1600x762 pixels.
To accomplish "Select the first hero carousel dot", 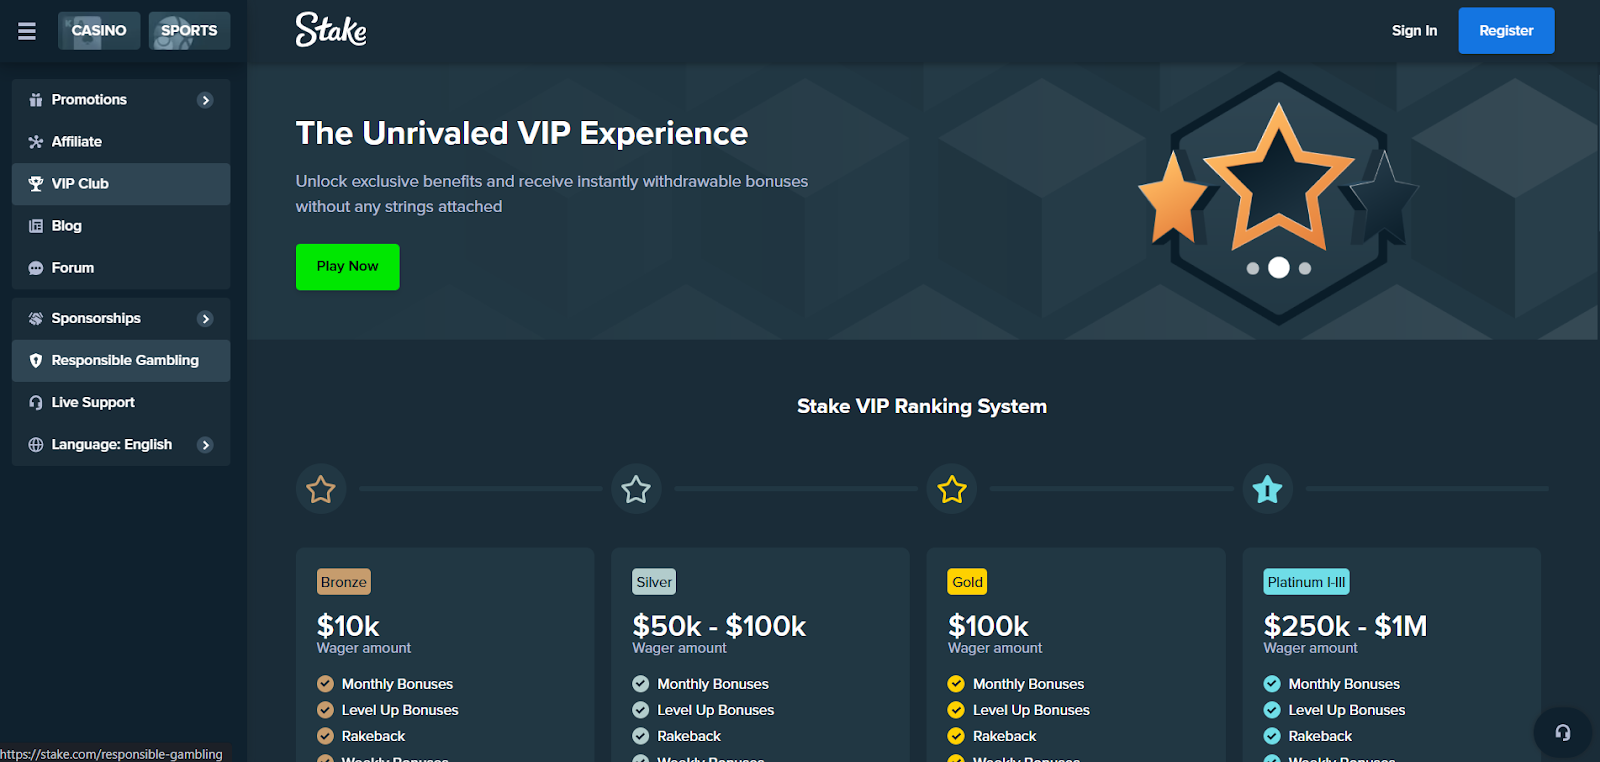I will [1253, 268].
